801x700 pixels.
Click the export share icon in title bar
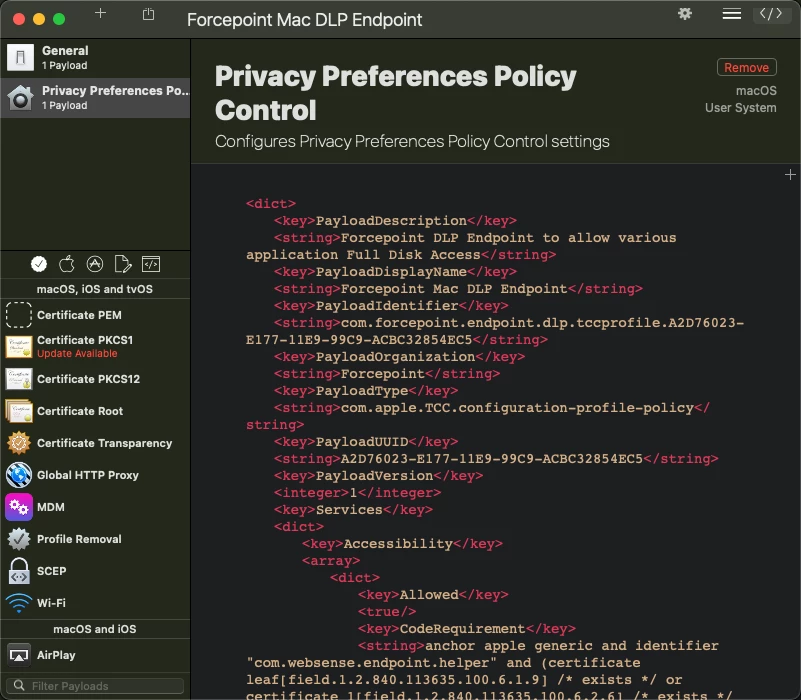coord(148,14)
